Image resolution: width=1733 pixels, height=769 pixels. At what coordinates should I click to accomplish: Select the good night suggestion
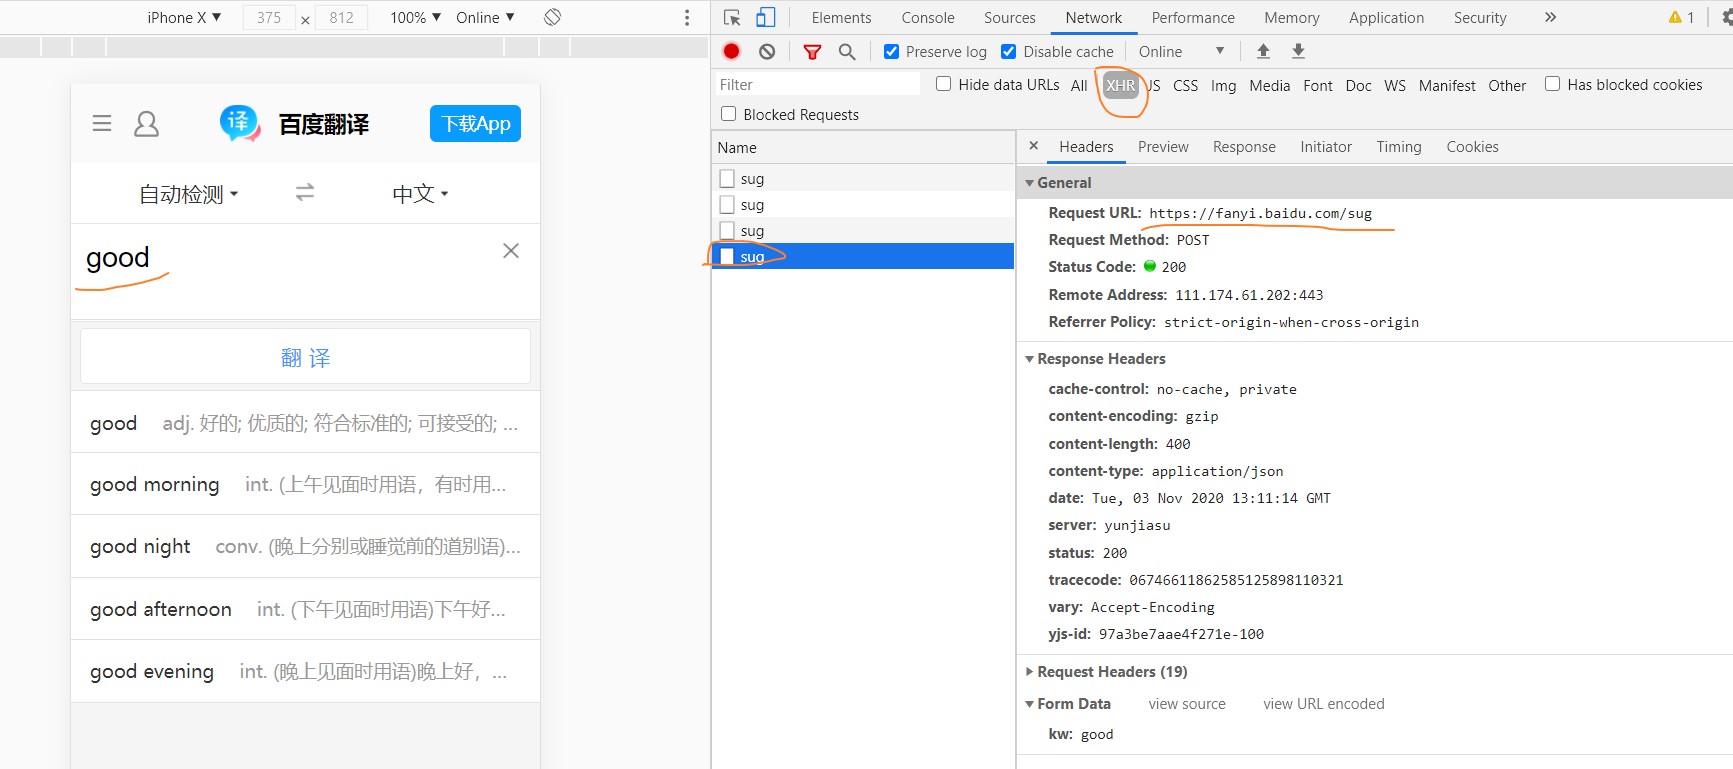click(x=305, y=546)
